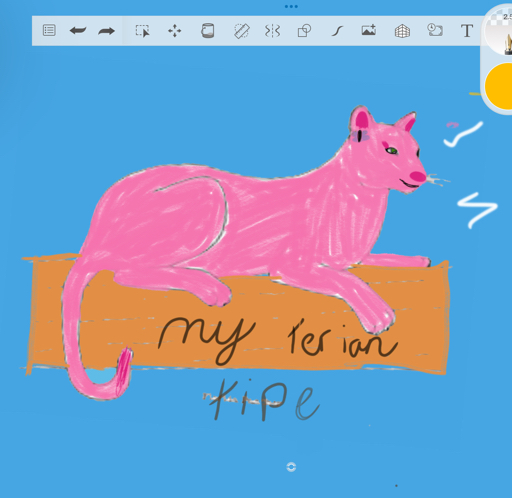Toggle Predictive Stroke curve tool
This screenshot has height=498, width=512.
click(337, 31)
